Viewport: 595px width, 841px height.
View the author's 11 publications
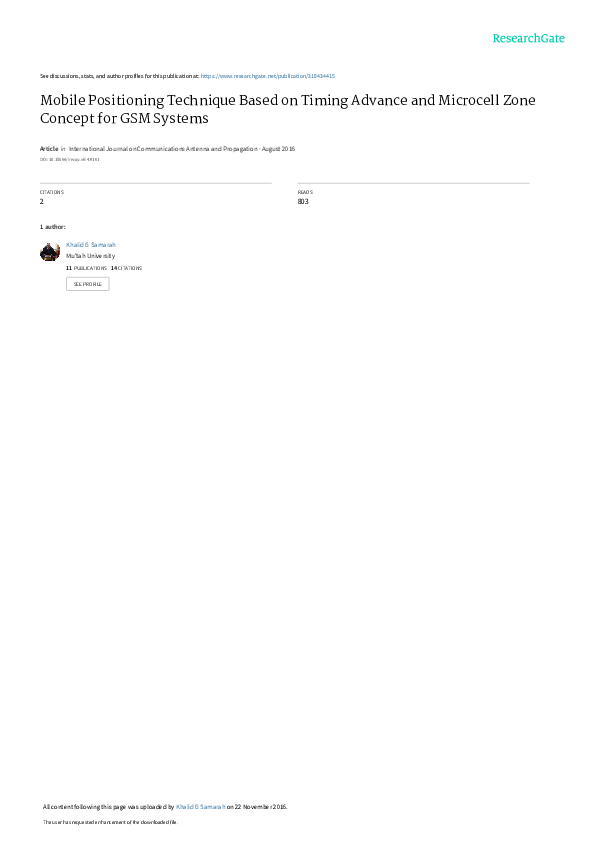coord(86,268)
